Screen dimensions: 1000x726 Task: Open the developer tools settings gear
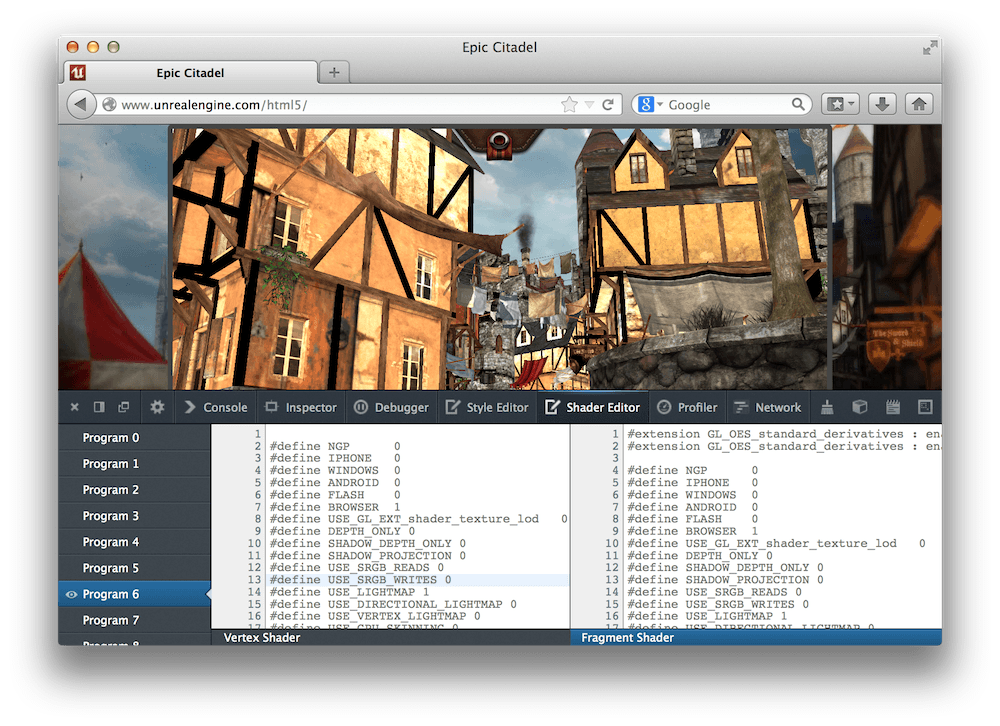[x=157, y=407]
